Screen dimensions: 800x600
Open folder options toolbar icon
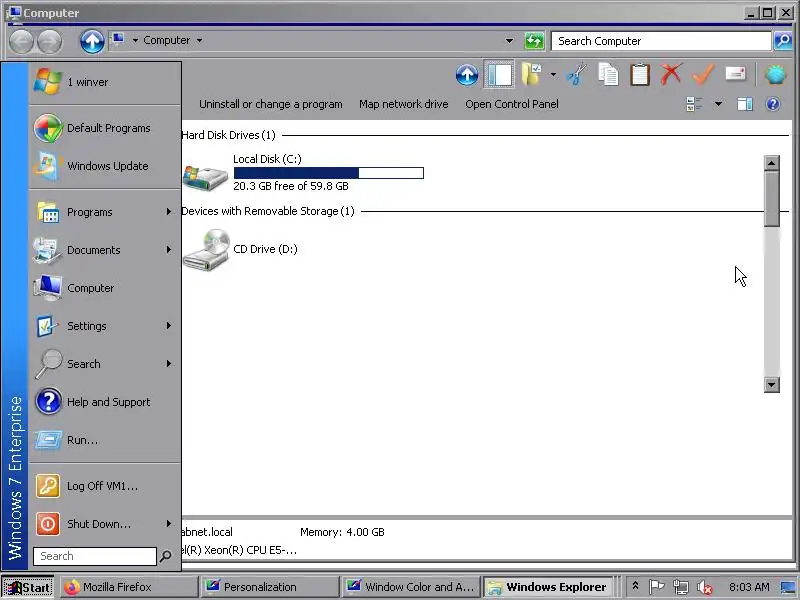[x=532, y=75]
